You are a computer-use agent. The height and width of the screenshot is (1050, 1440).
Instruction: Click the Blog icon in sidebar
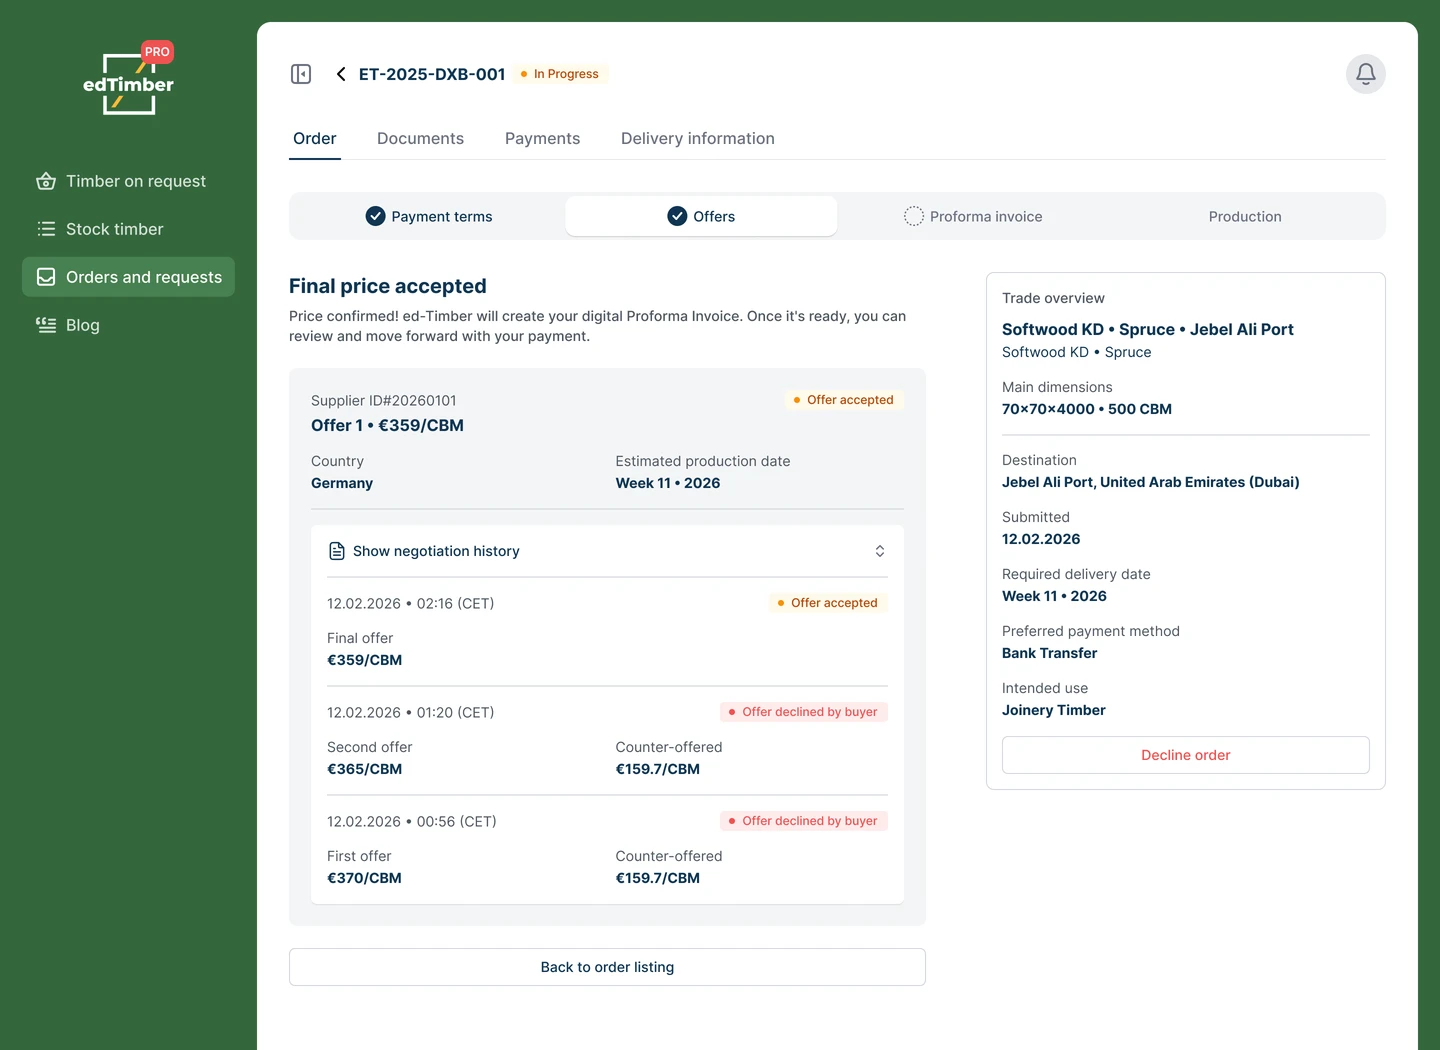(x=46, y=325)
